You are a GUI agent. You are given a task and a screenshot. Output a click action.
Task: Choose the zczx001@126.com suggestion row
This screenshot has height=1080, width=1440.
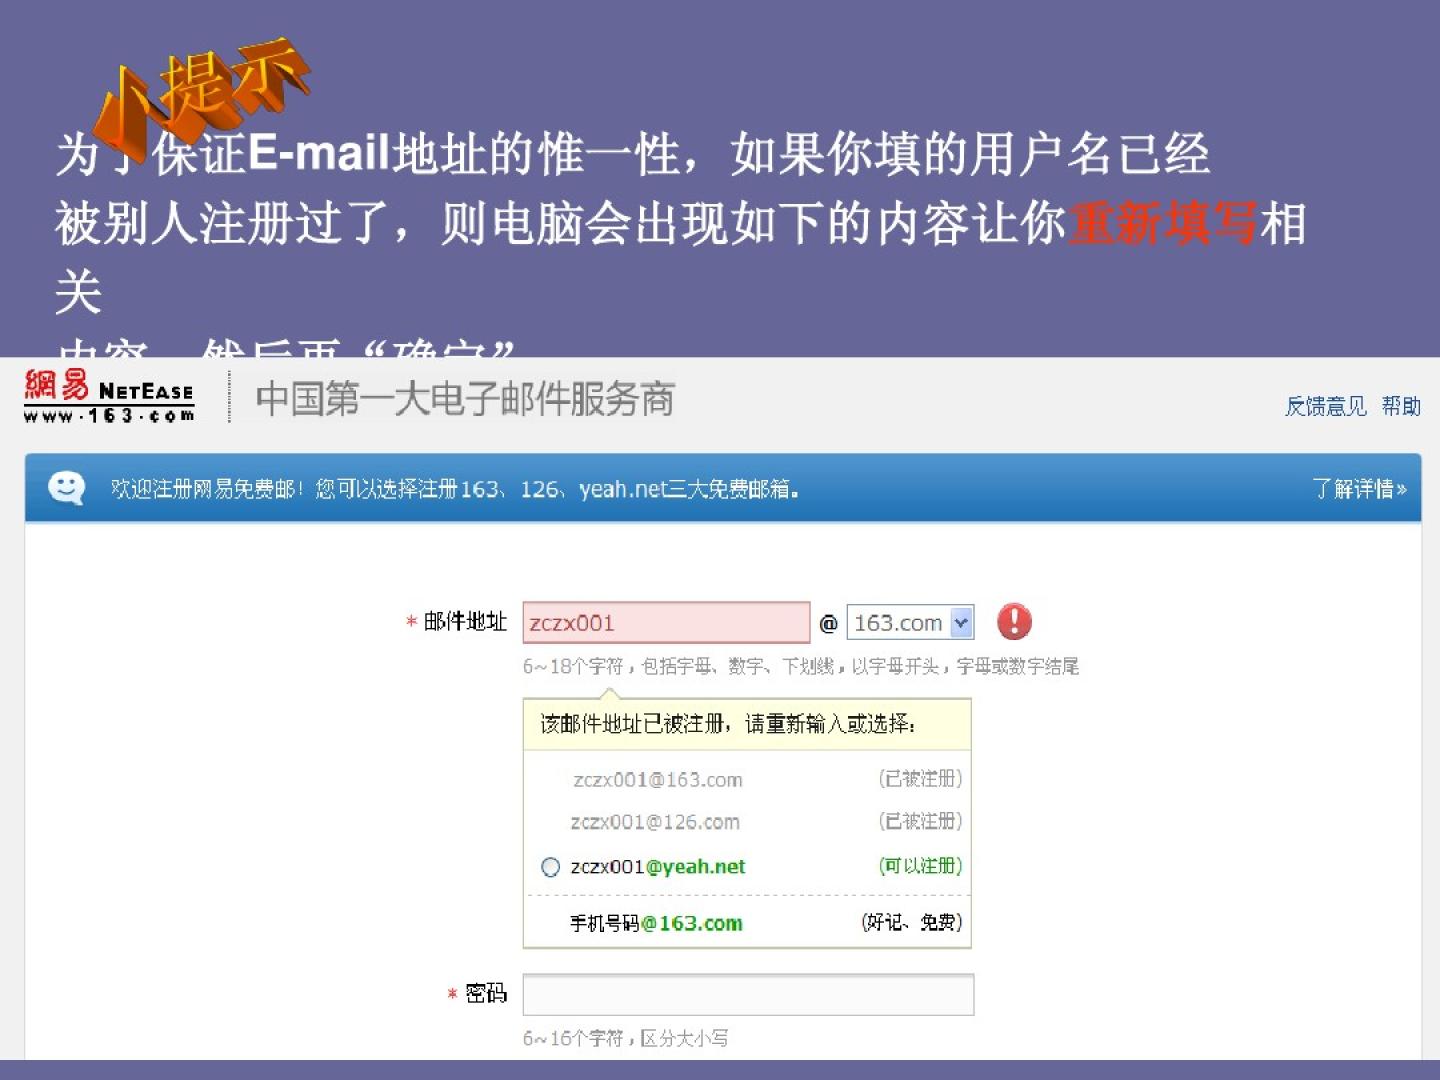pos(655,822)
